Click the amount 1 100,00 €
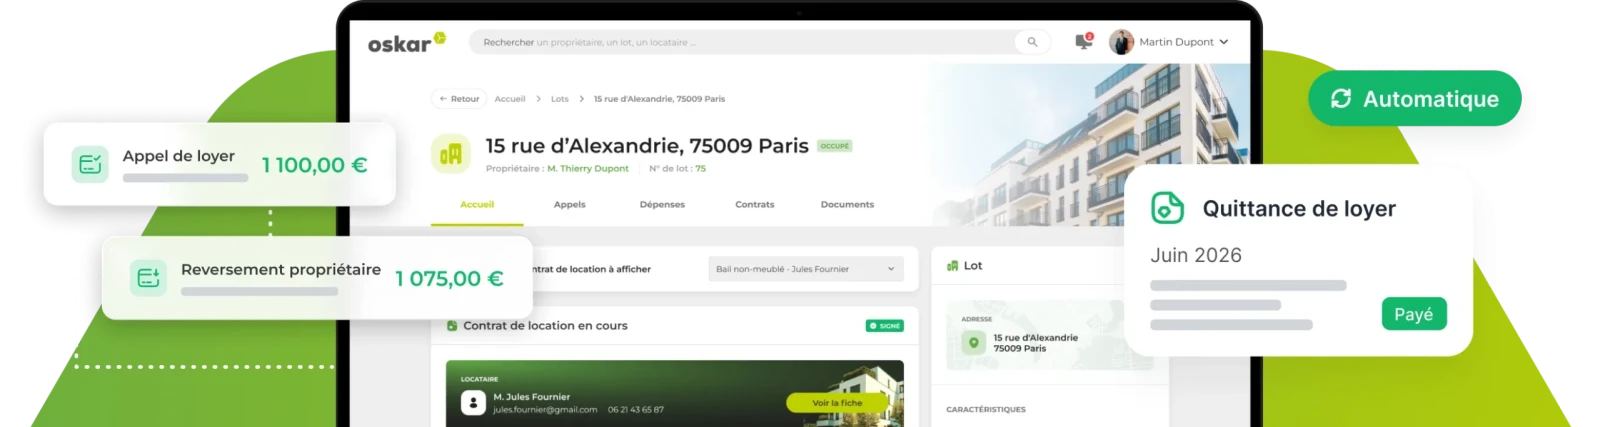This screenshot has width=1600, height=427. pyautogui.click(x=315, y=165)
